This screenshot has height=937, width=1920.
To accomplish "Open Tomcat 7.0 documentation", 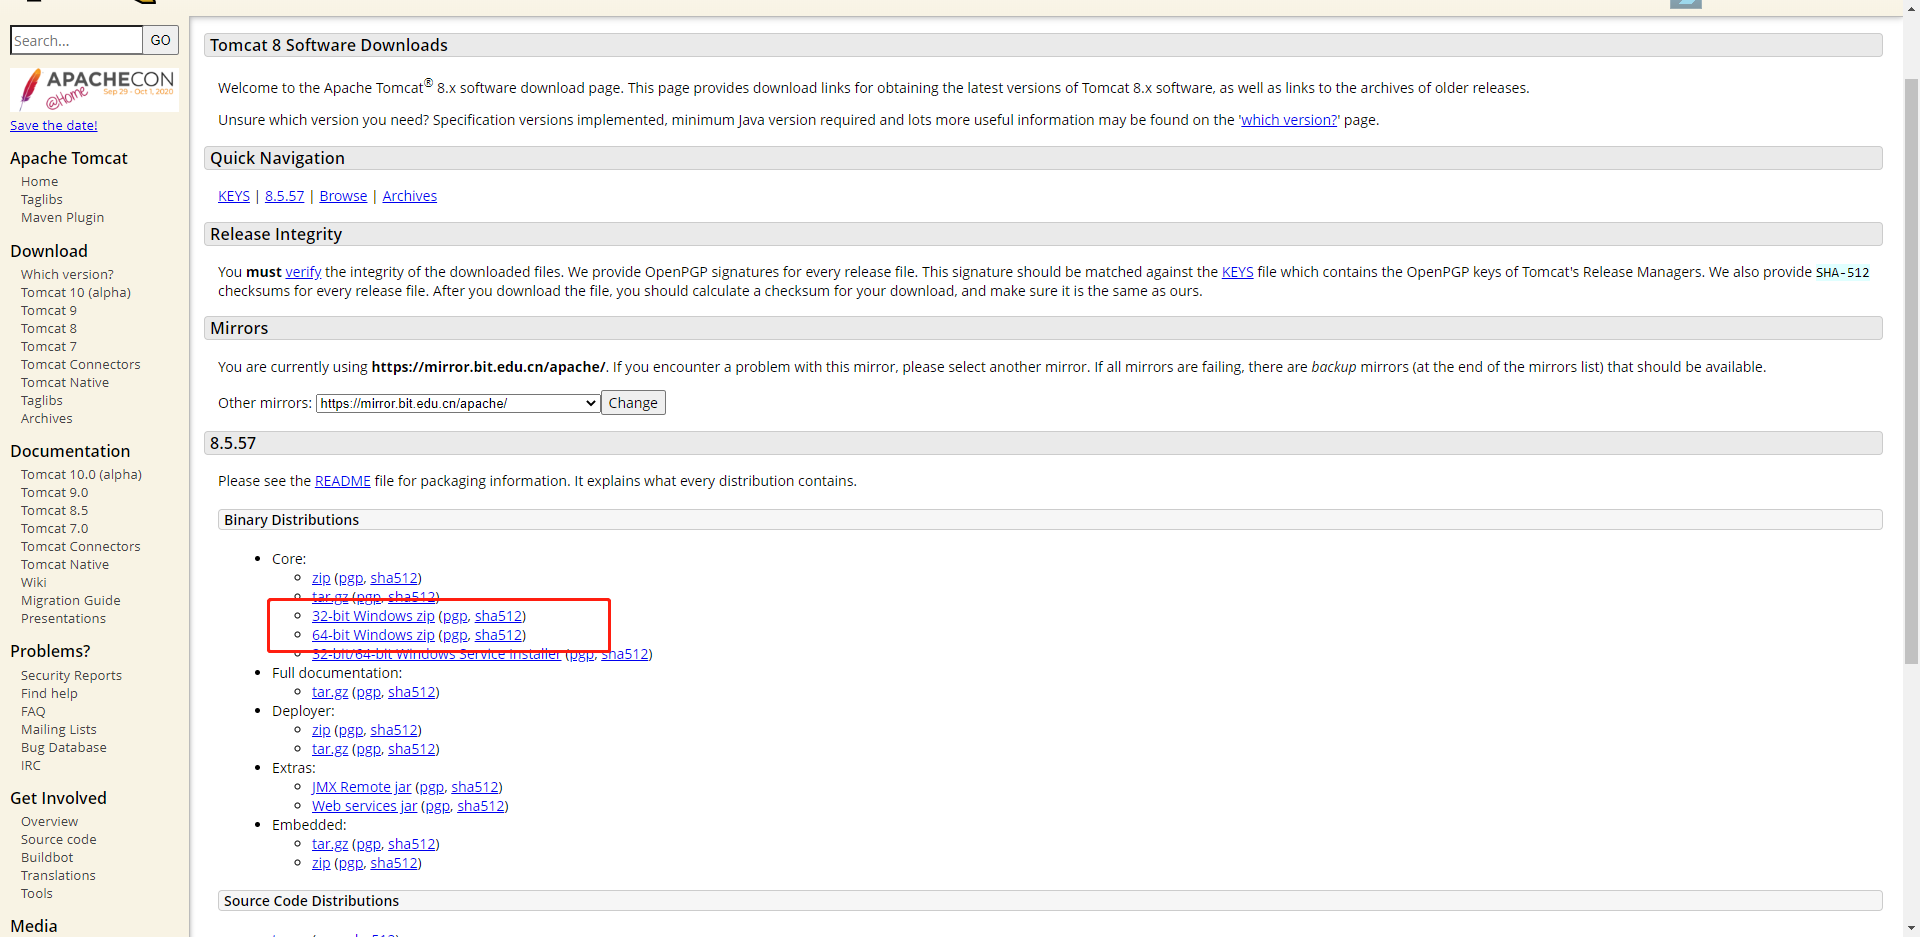I will coord(55,529).
